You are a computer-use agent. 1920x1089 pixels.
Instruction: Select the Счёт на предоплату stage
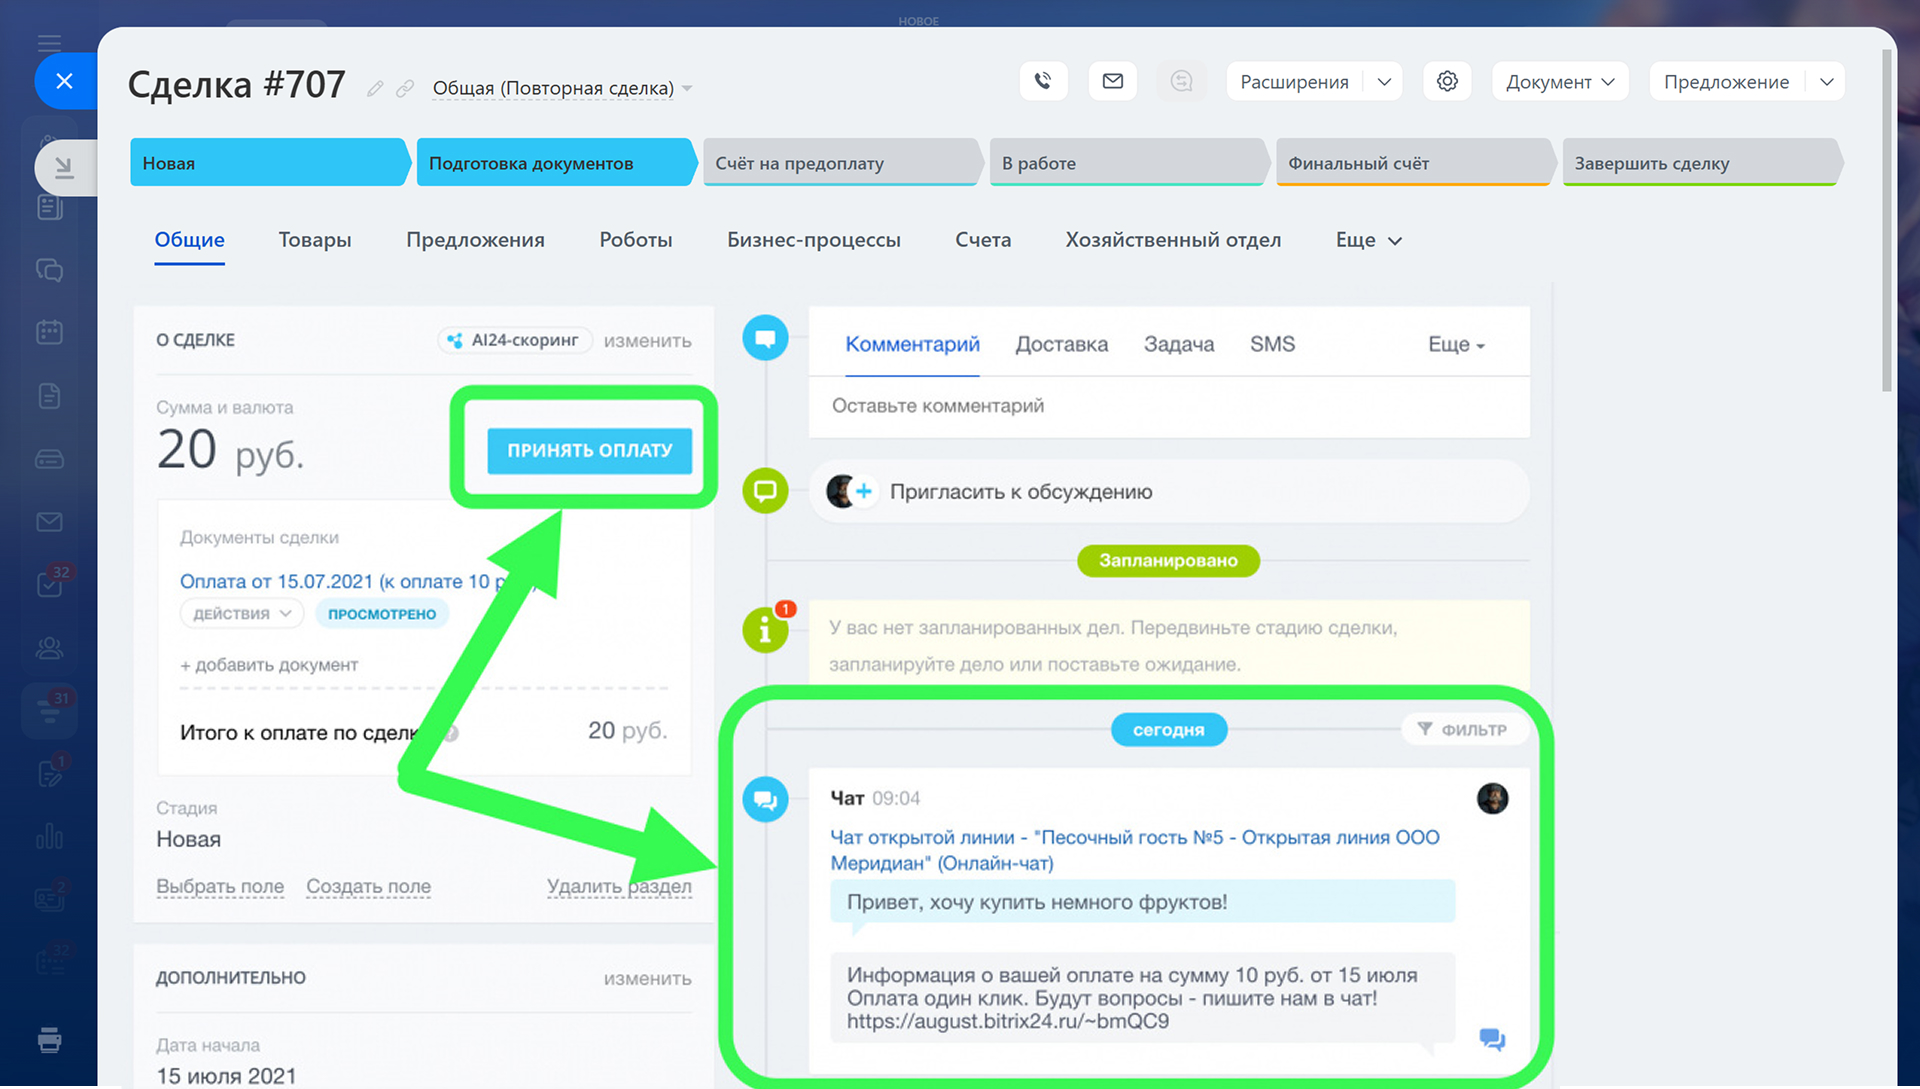841,162
